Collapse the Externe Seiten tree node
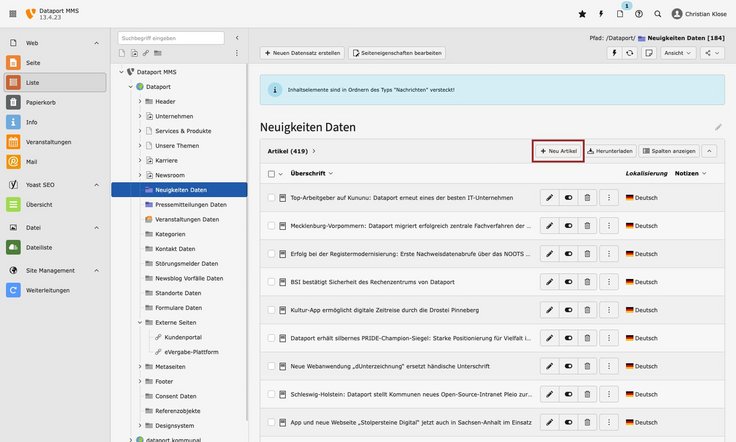Viewport: 736px width, 442px height. (x=140, y=323)
